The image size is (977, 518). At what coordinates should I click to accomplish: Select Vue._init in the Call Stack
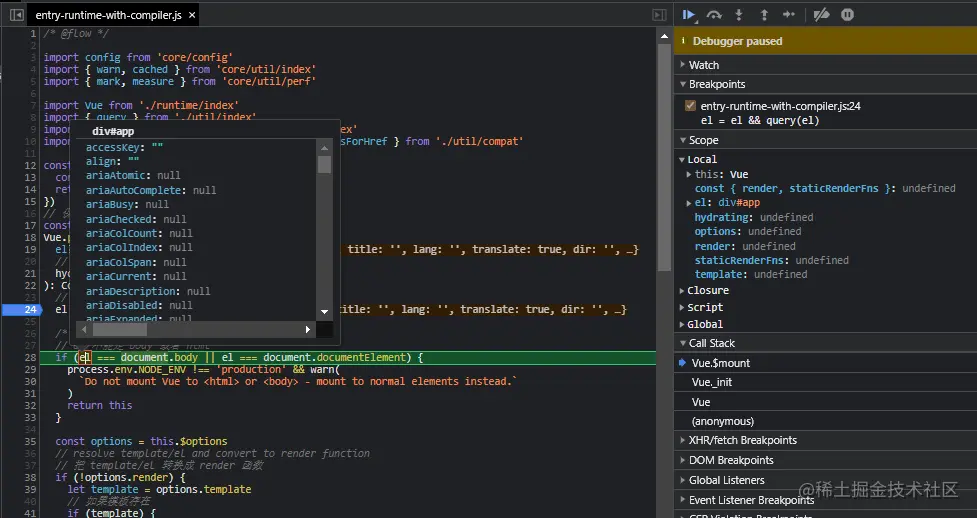tap(711, 382)
